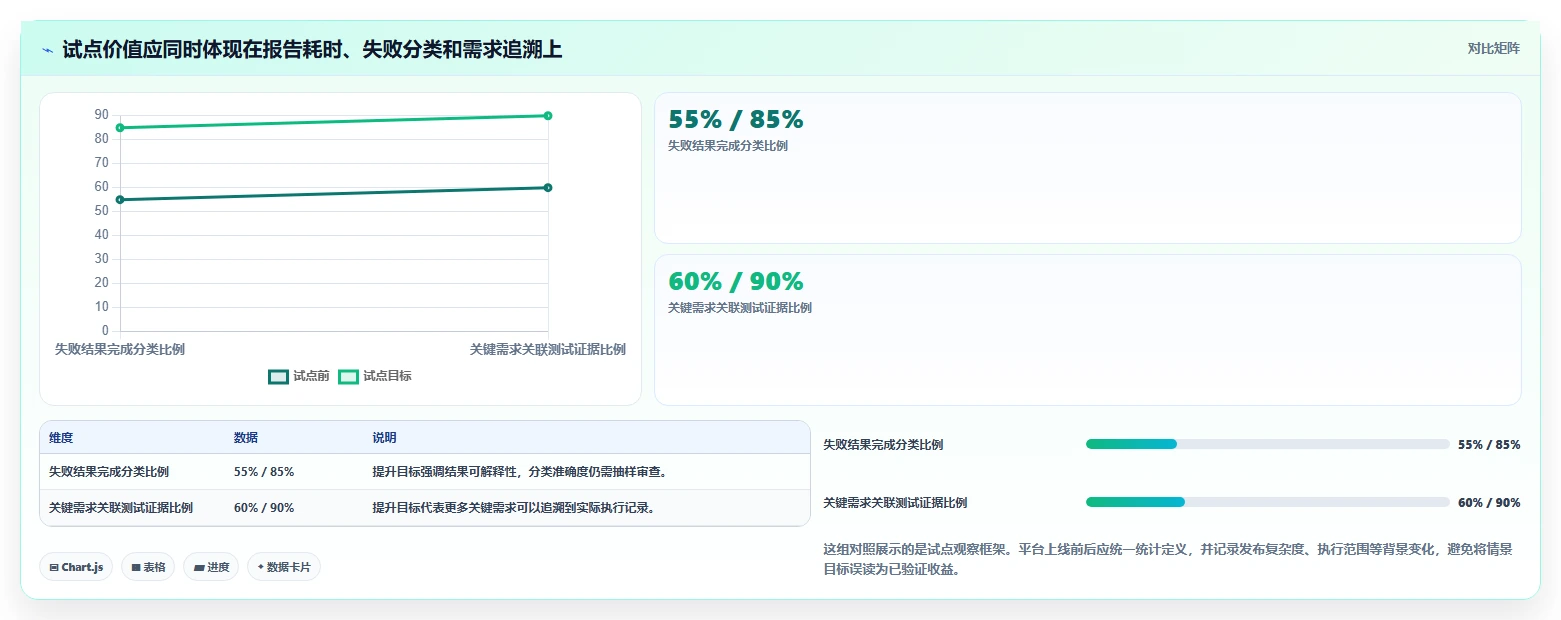Click progress label 关键需求关联测试证据比例
Viewport: 1561px width, 620px height.
pyautogui.click(x=895, y=503)
